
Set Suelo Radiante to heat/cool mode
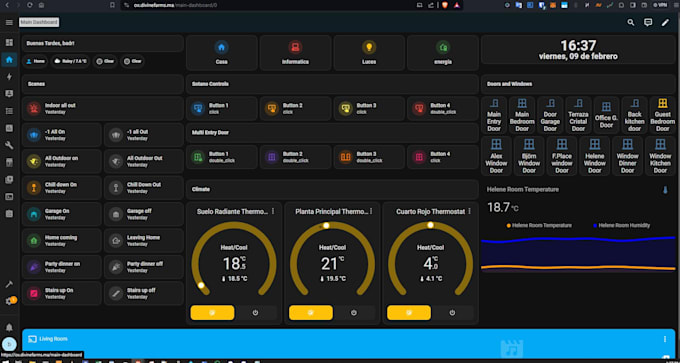[212, 313]
